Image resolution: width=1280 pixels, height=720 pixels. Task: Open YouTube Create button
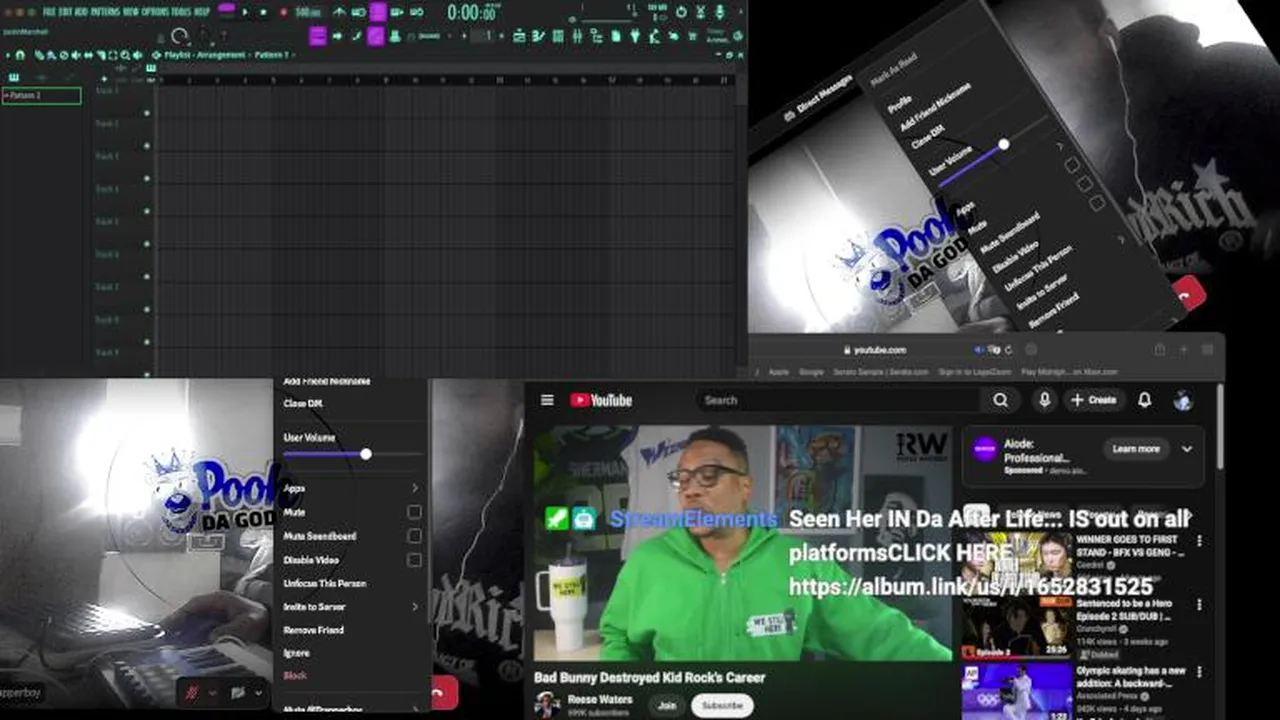click(1093, 400)
